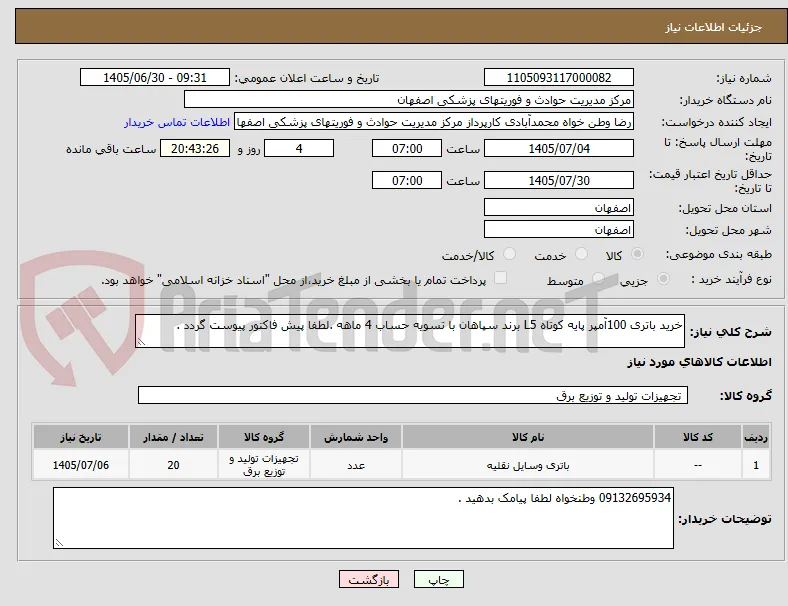Click the resize handle of description textarea
This screenshot has height=606, width=788.
pos(141,342)
